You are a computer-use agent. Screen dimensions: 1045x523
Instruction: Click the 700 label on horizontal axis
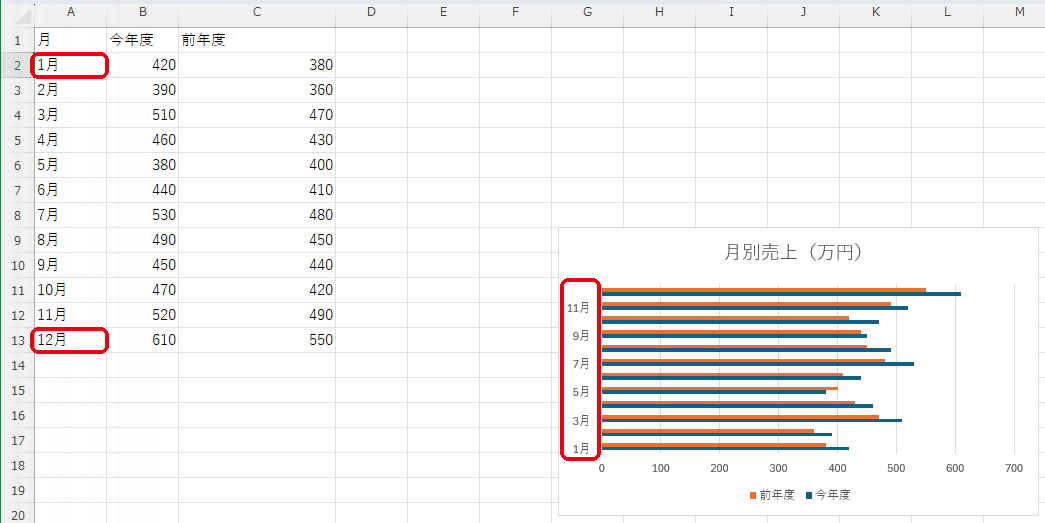(1014, 469)
